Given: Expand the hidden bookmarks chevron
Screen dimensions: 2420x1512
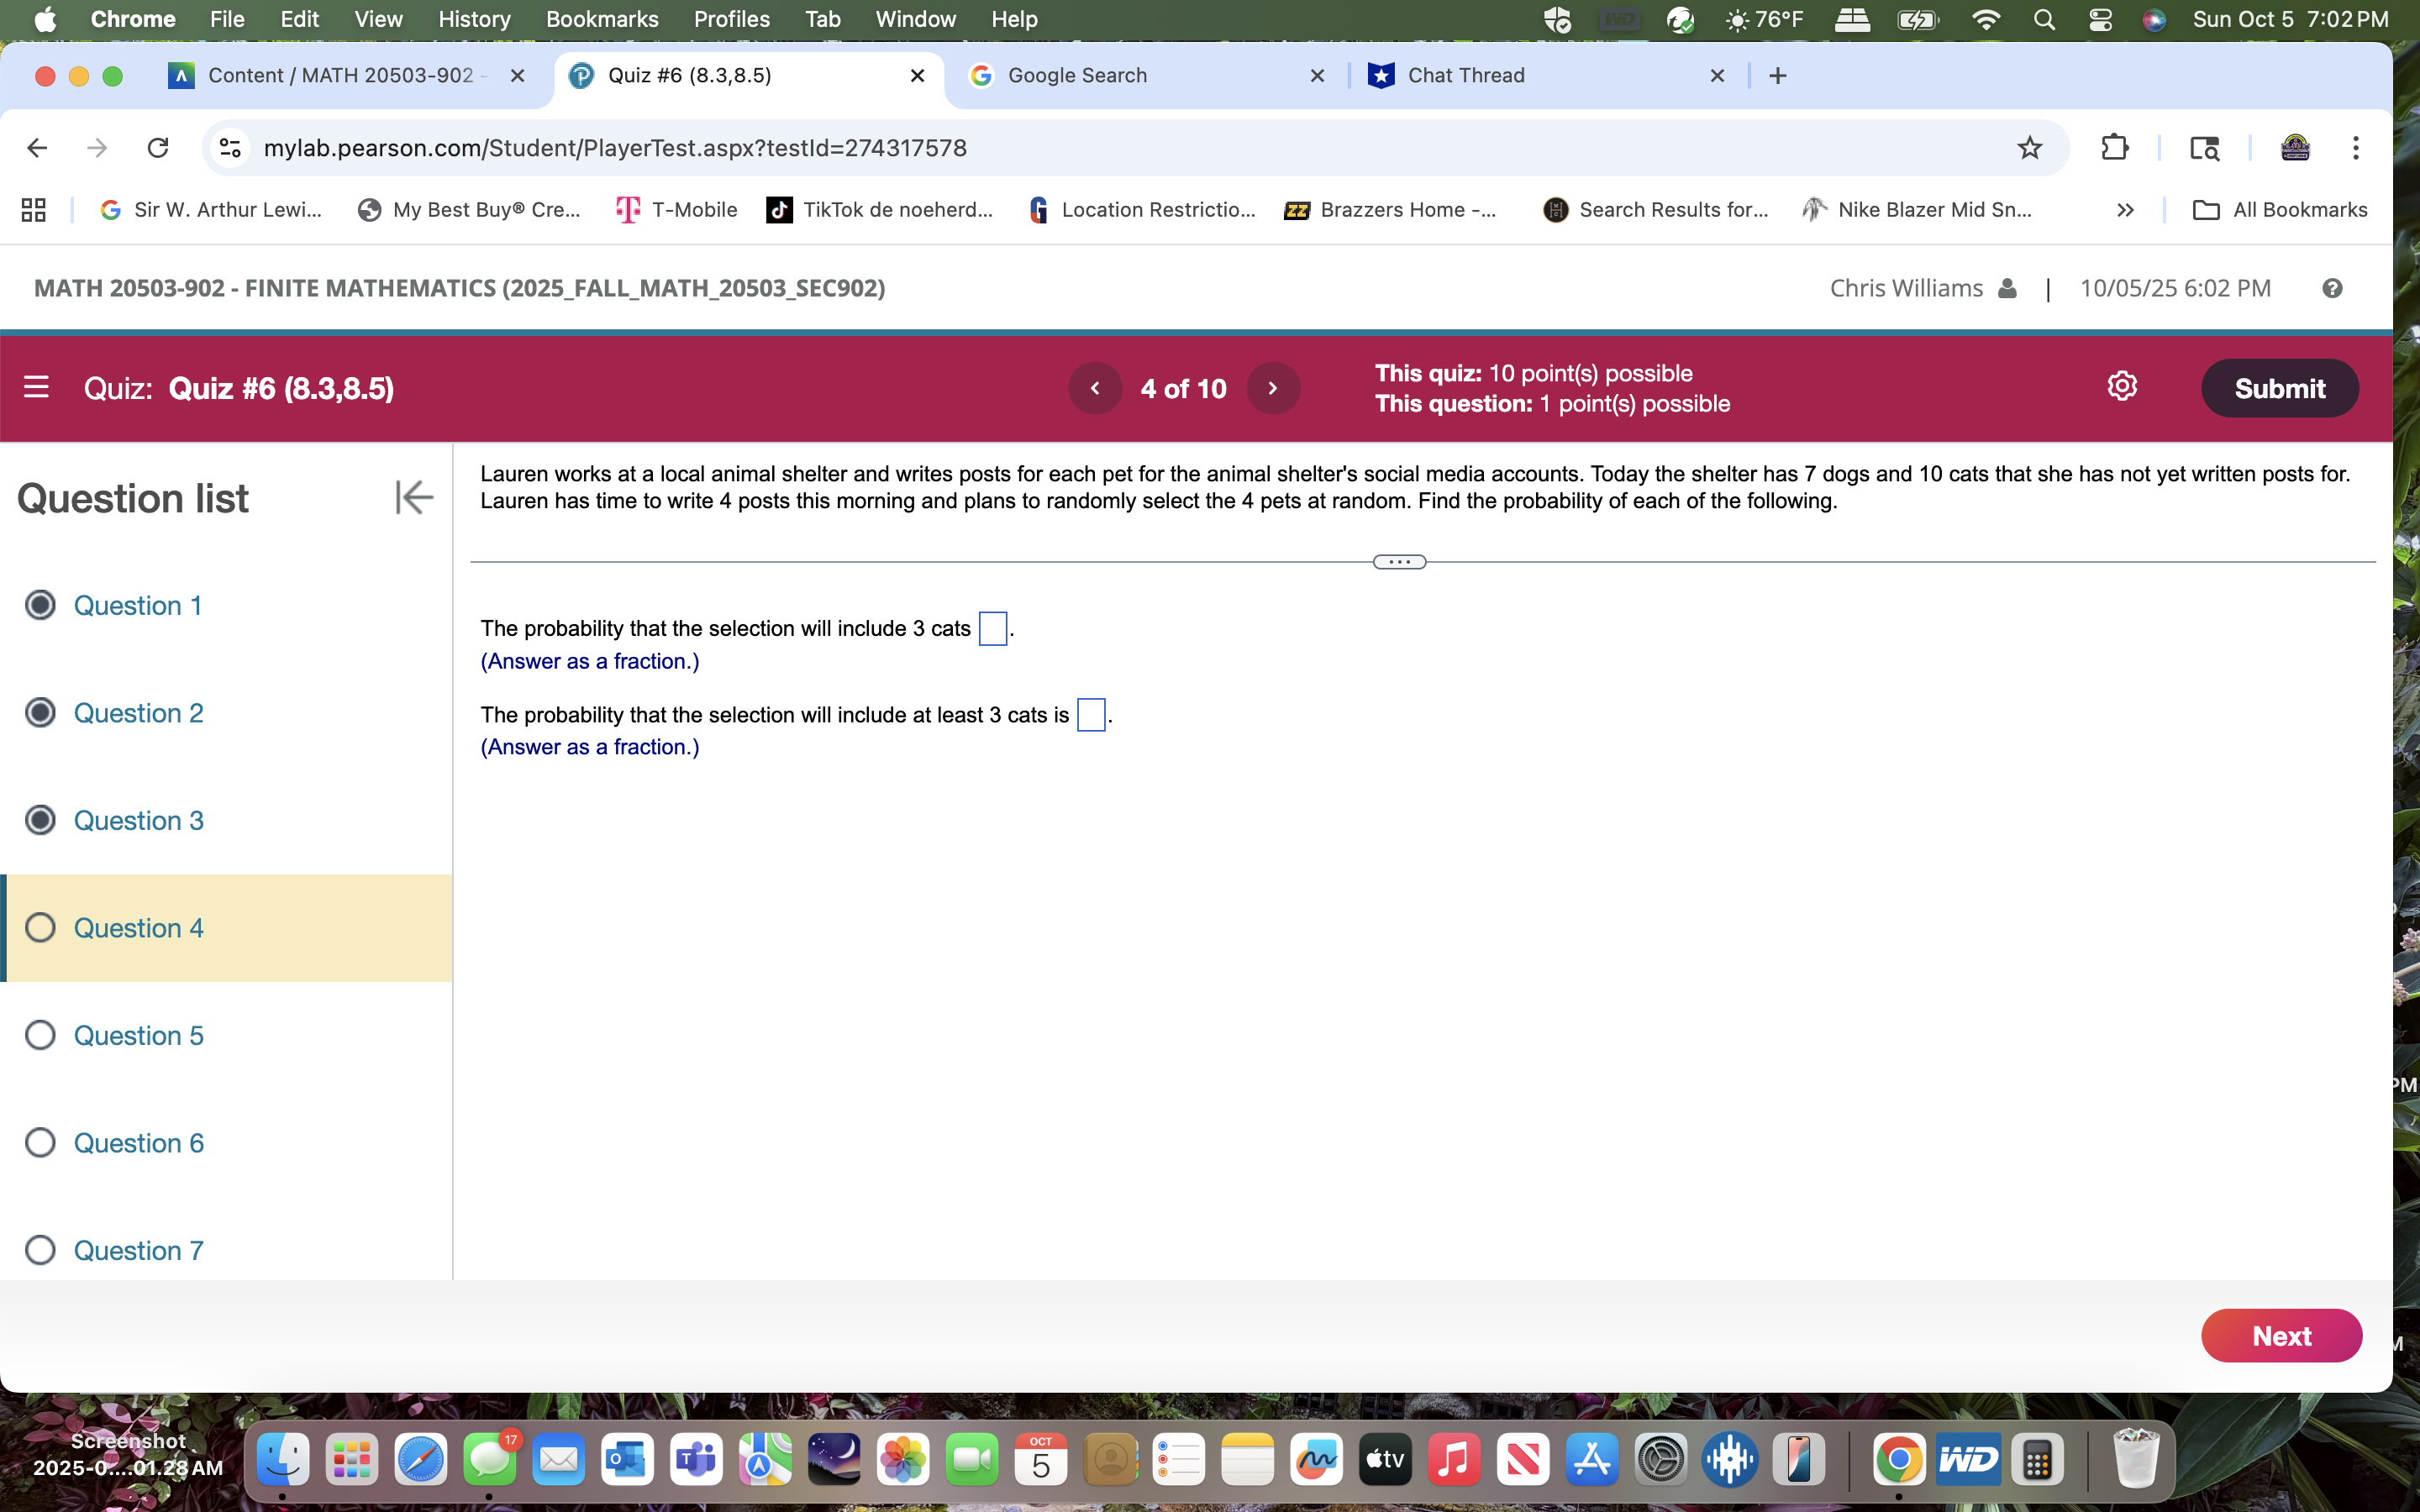Looking at the screenshot, I should (x=2126, y=209).
